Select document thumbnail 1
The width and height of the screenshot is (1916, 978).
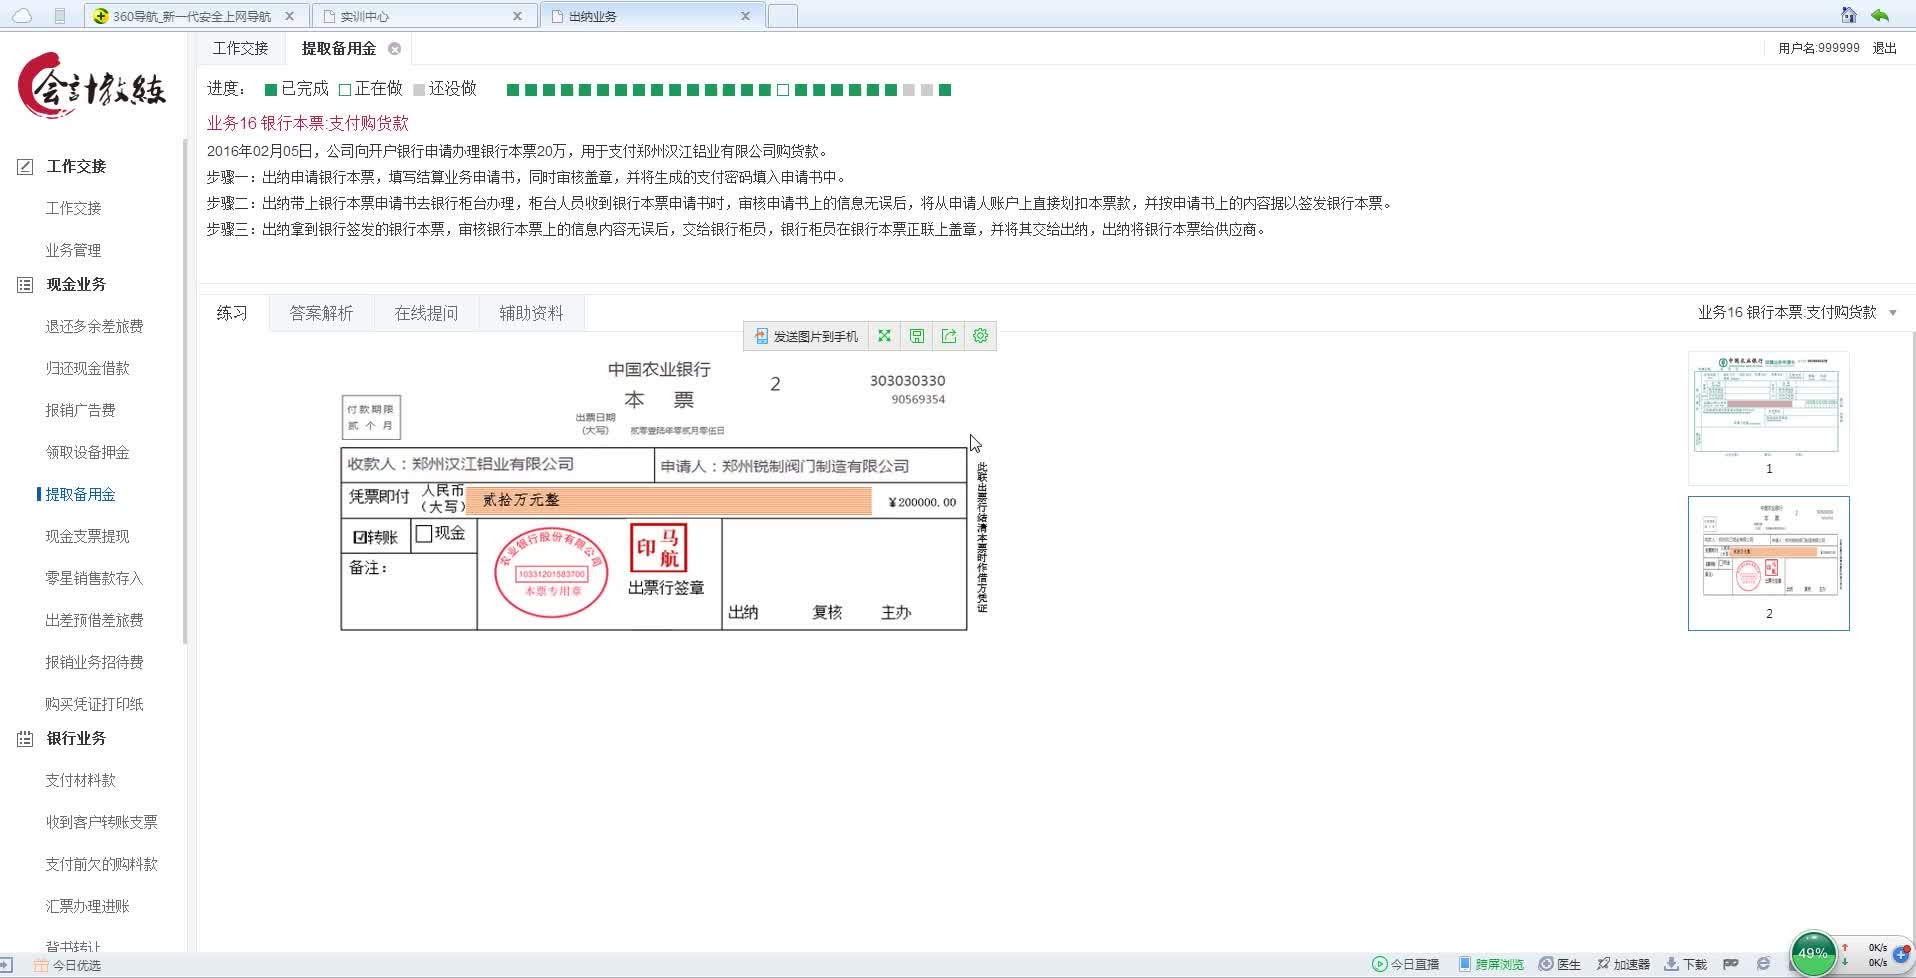pos(1768,416)
